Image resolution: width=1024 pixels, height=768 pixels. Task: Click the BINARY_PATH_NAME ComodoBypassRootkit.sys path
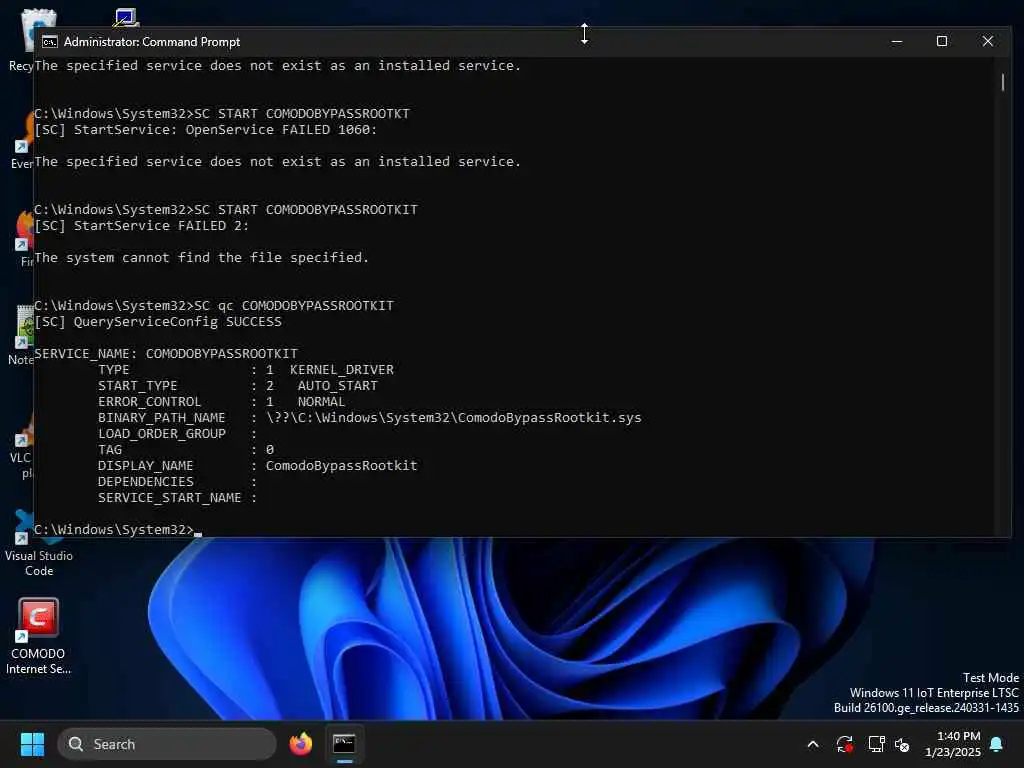pos(453,418)
